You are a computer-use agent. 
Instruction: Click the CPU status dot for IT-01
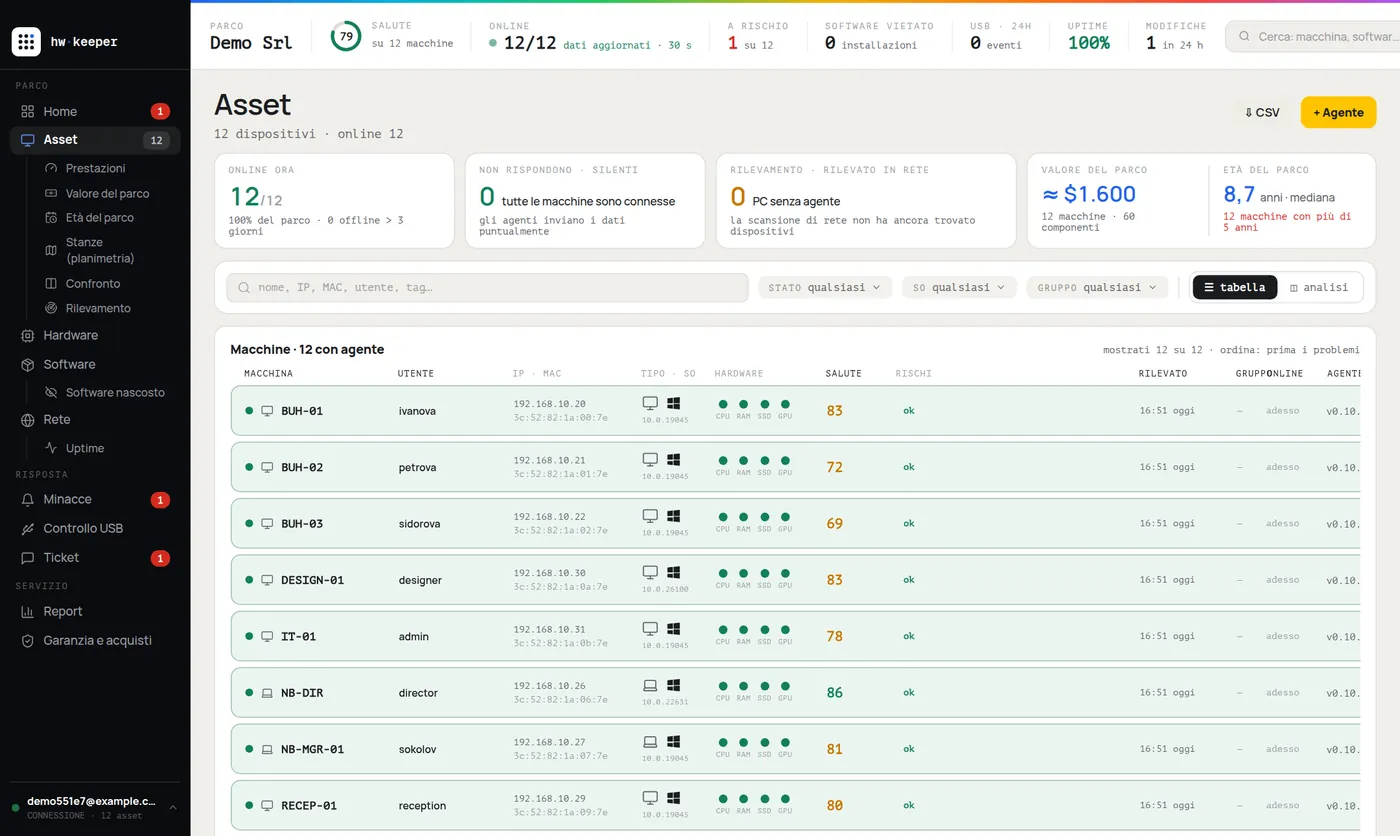722,630
